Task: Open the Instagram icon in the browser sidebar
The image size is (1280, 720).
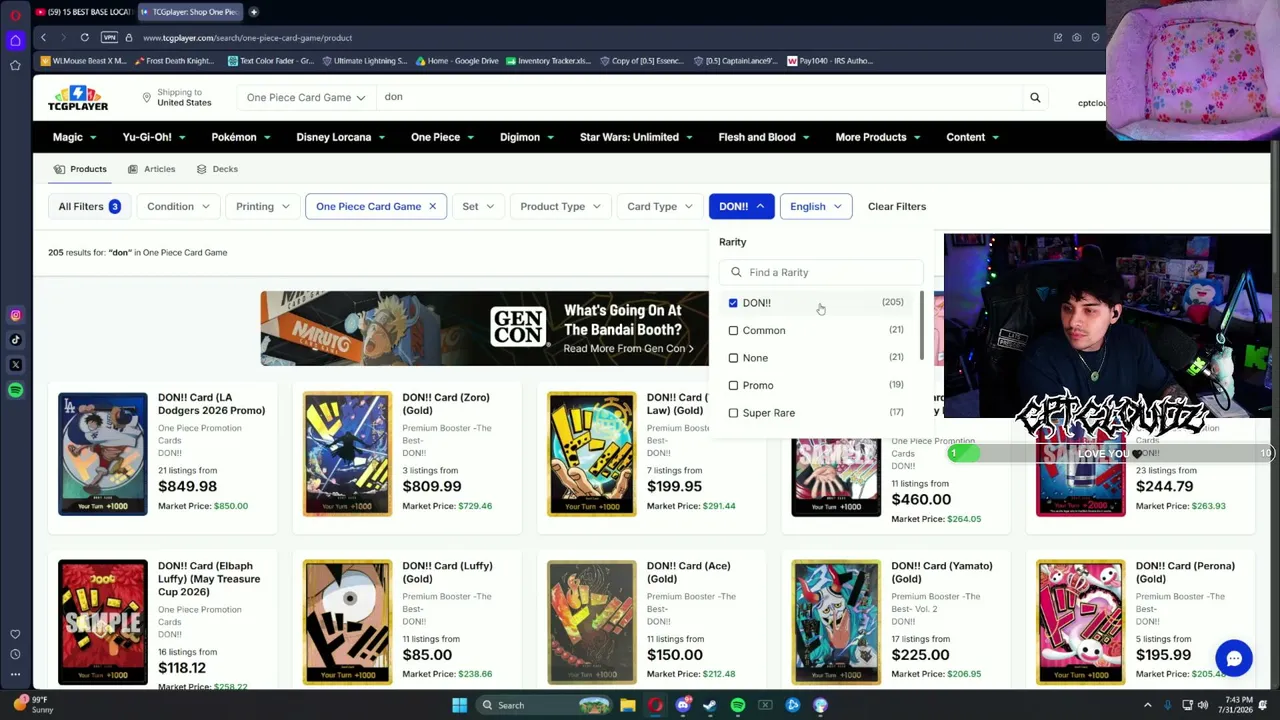Action: [15, 315]
